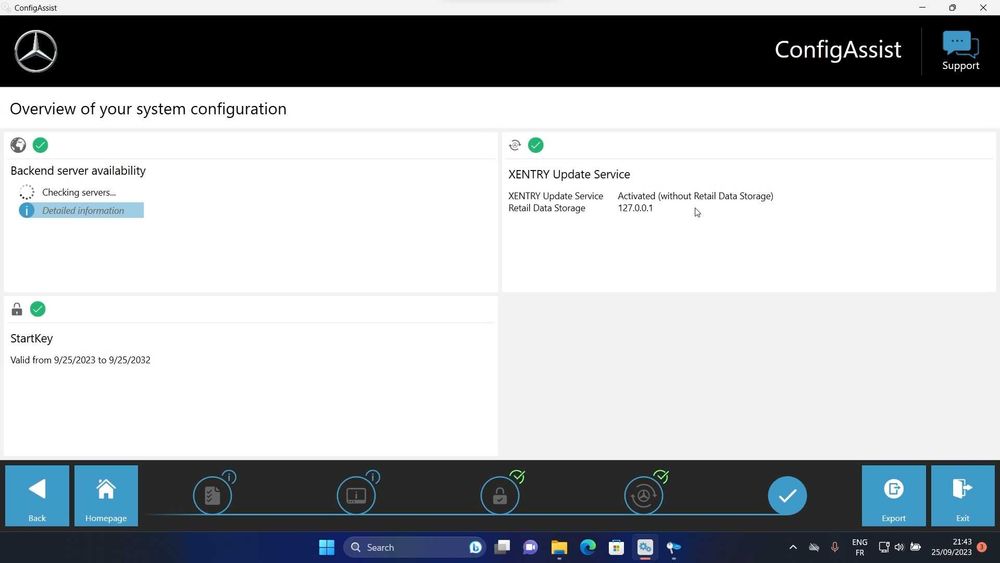This screenshot has width=1000, height=563.
Task: Click the XENTRY Update Service heading
Action: click(569, 174)
